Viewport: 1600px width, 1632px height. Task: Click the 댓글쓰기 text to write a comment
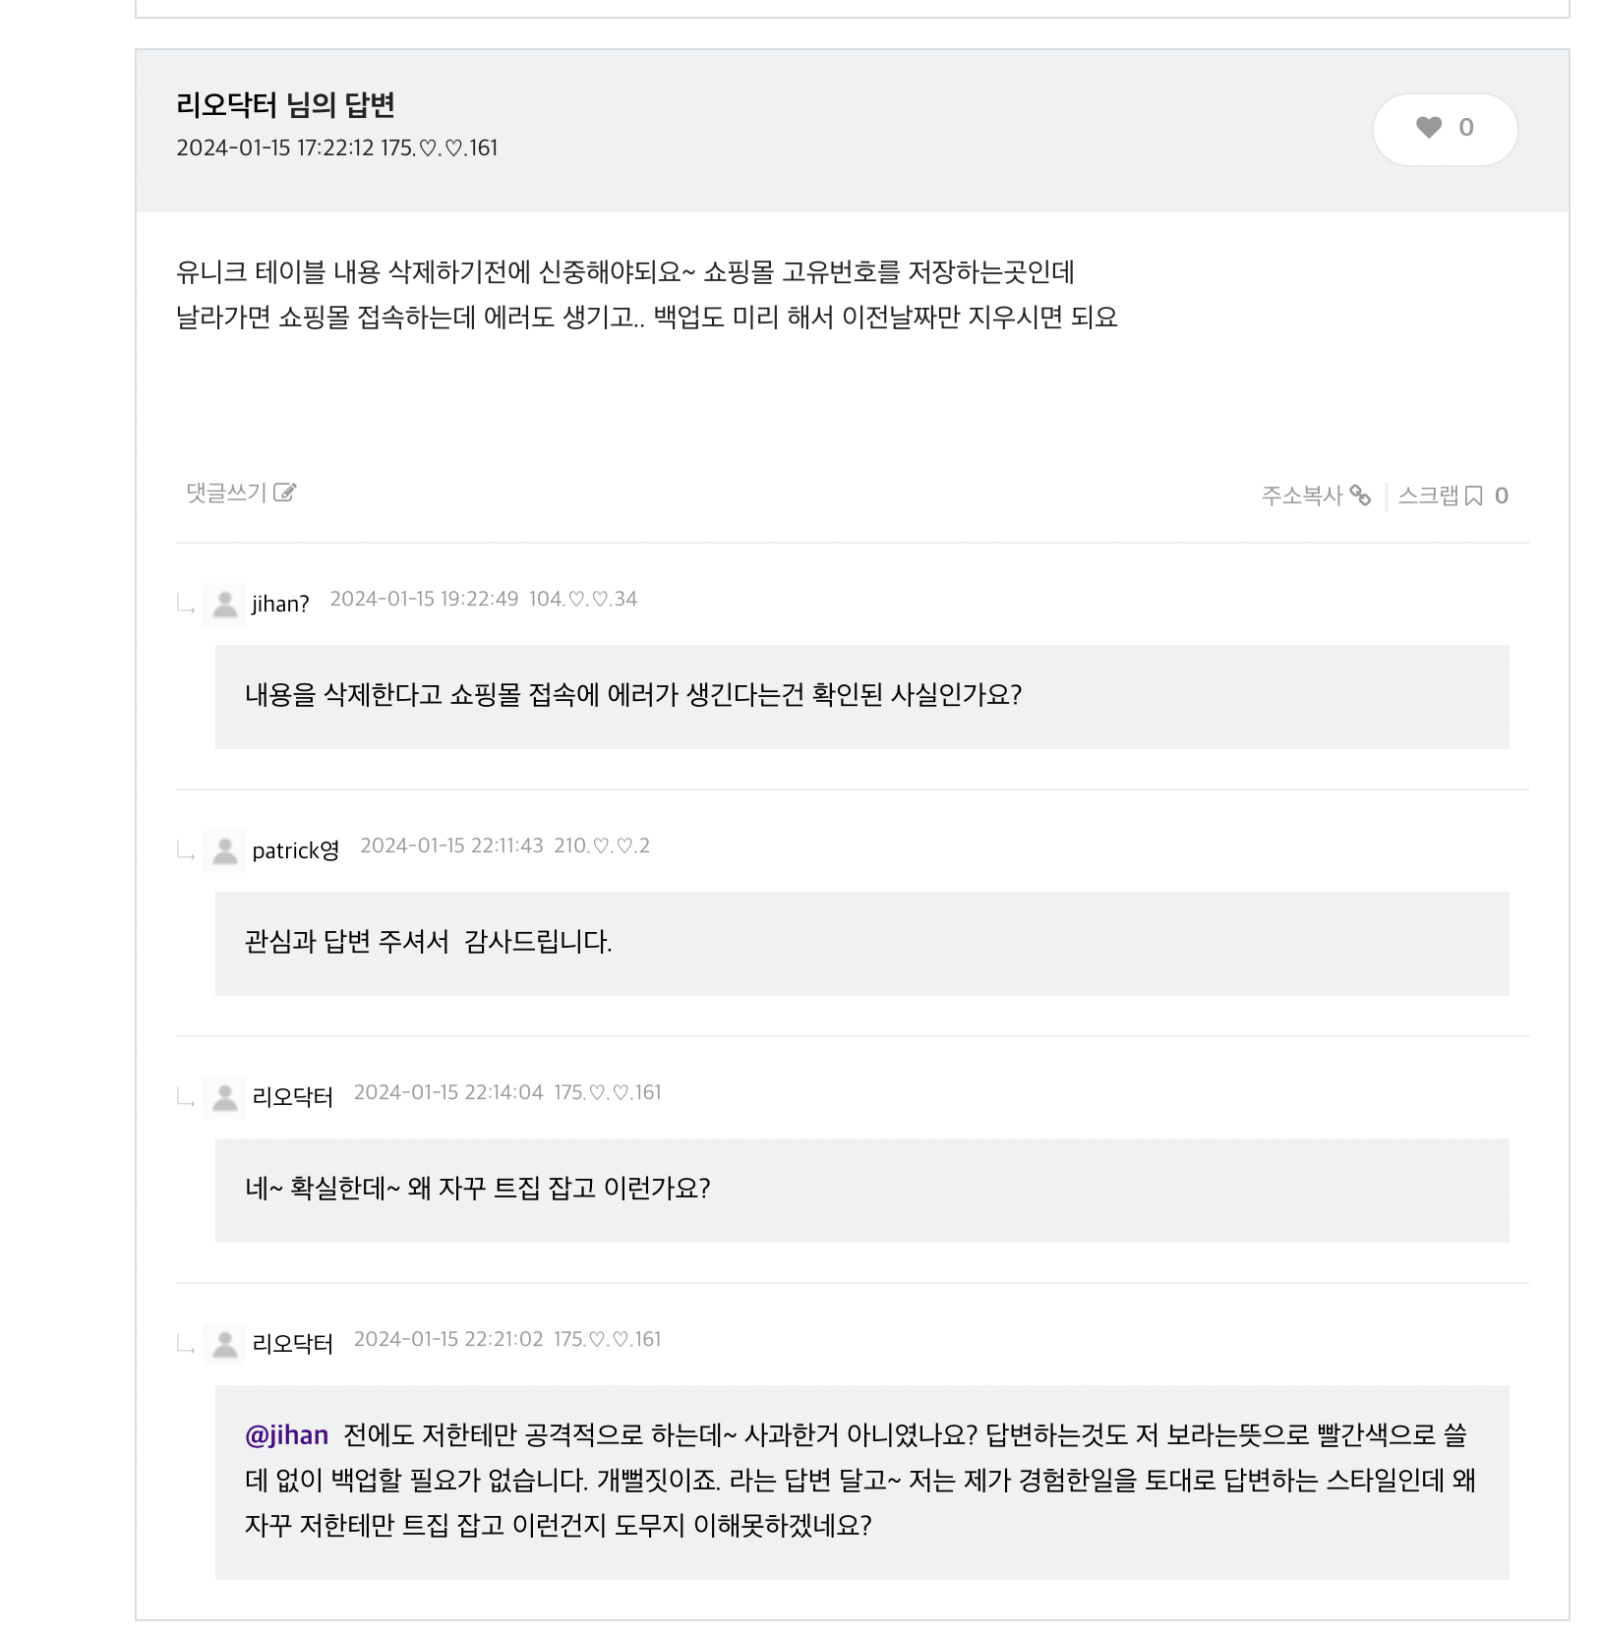(x=226, y=492)
